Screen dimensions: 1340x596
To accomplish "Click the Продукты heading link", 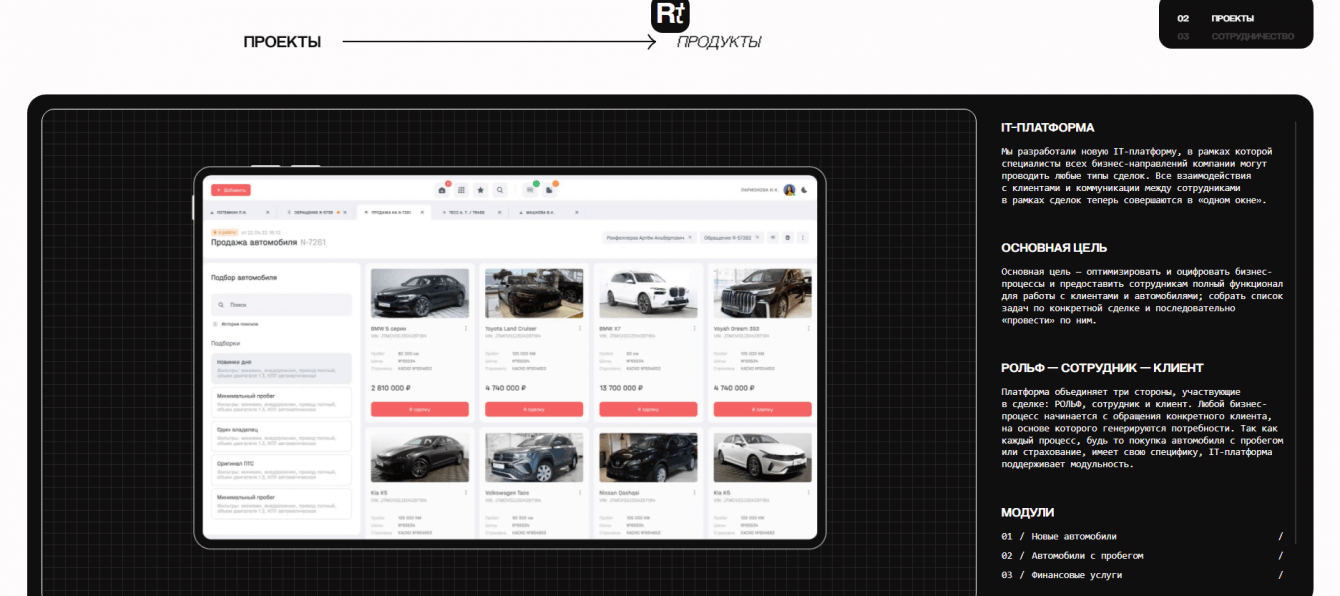I will point(719,42).
